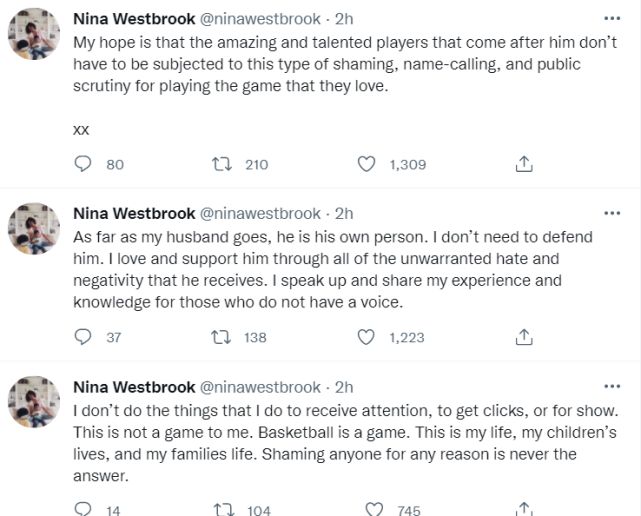Image resolution: width=641 pixels, height=516 pixels.
Task: Open the 2h timestamp on third tweet
Action: click(344, 387)
